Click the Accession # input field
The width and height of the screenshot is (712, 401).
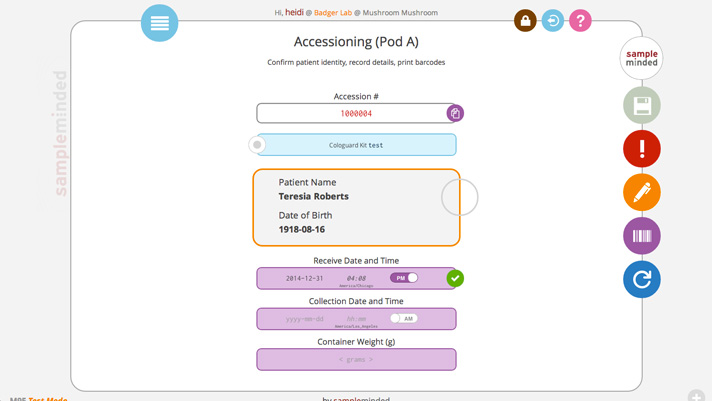pos(351,113)
